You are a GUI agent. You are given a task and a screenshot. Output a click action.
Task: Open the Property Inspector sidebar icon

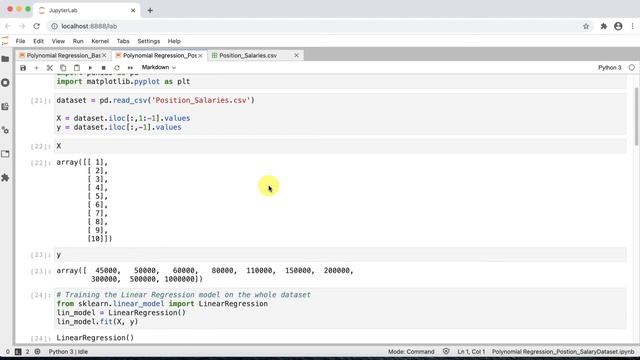click(5, 130)
